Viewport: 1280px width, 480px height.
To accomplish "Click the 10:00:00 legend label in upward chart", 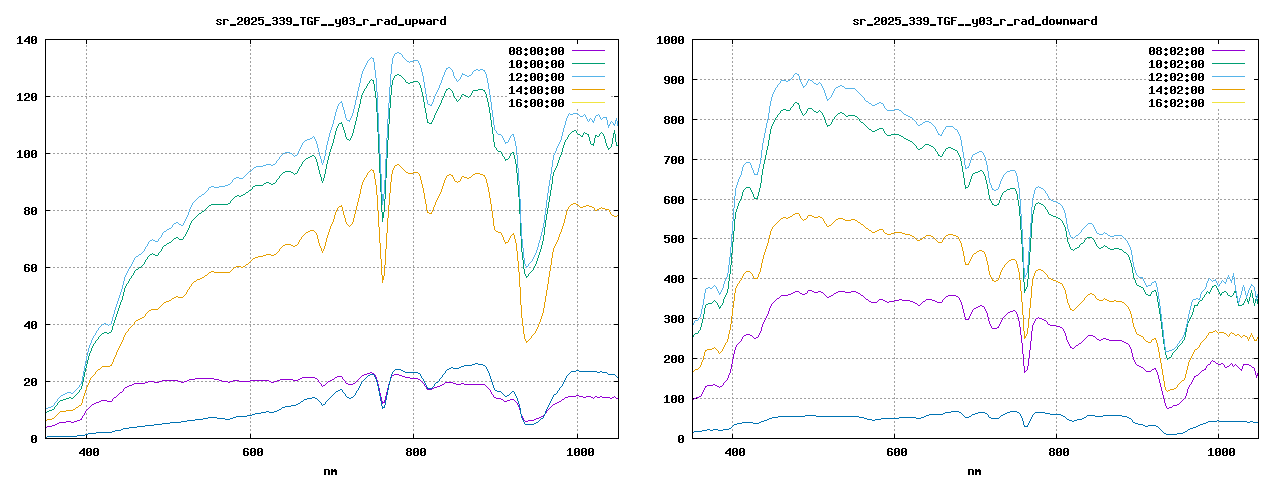I will point(536,64).
